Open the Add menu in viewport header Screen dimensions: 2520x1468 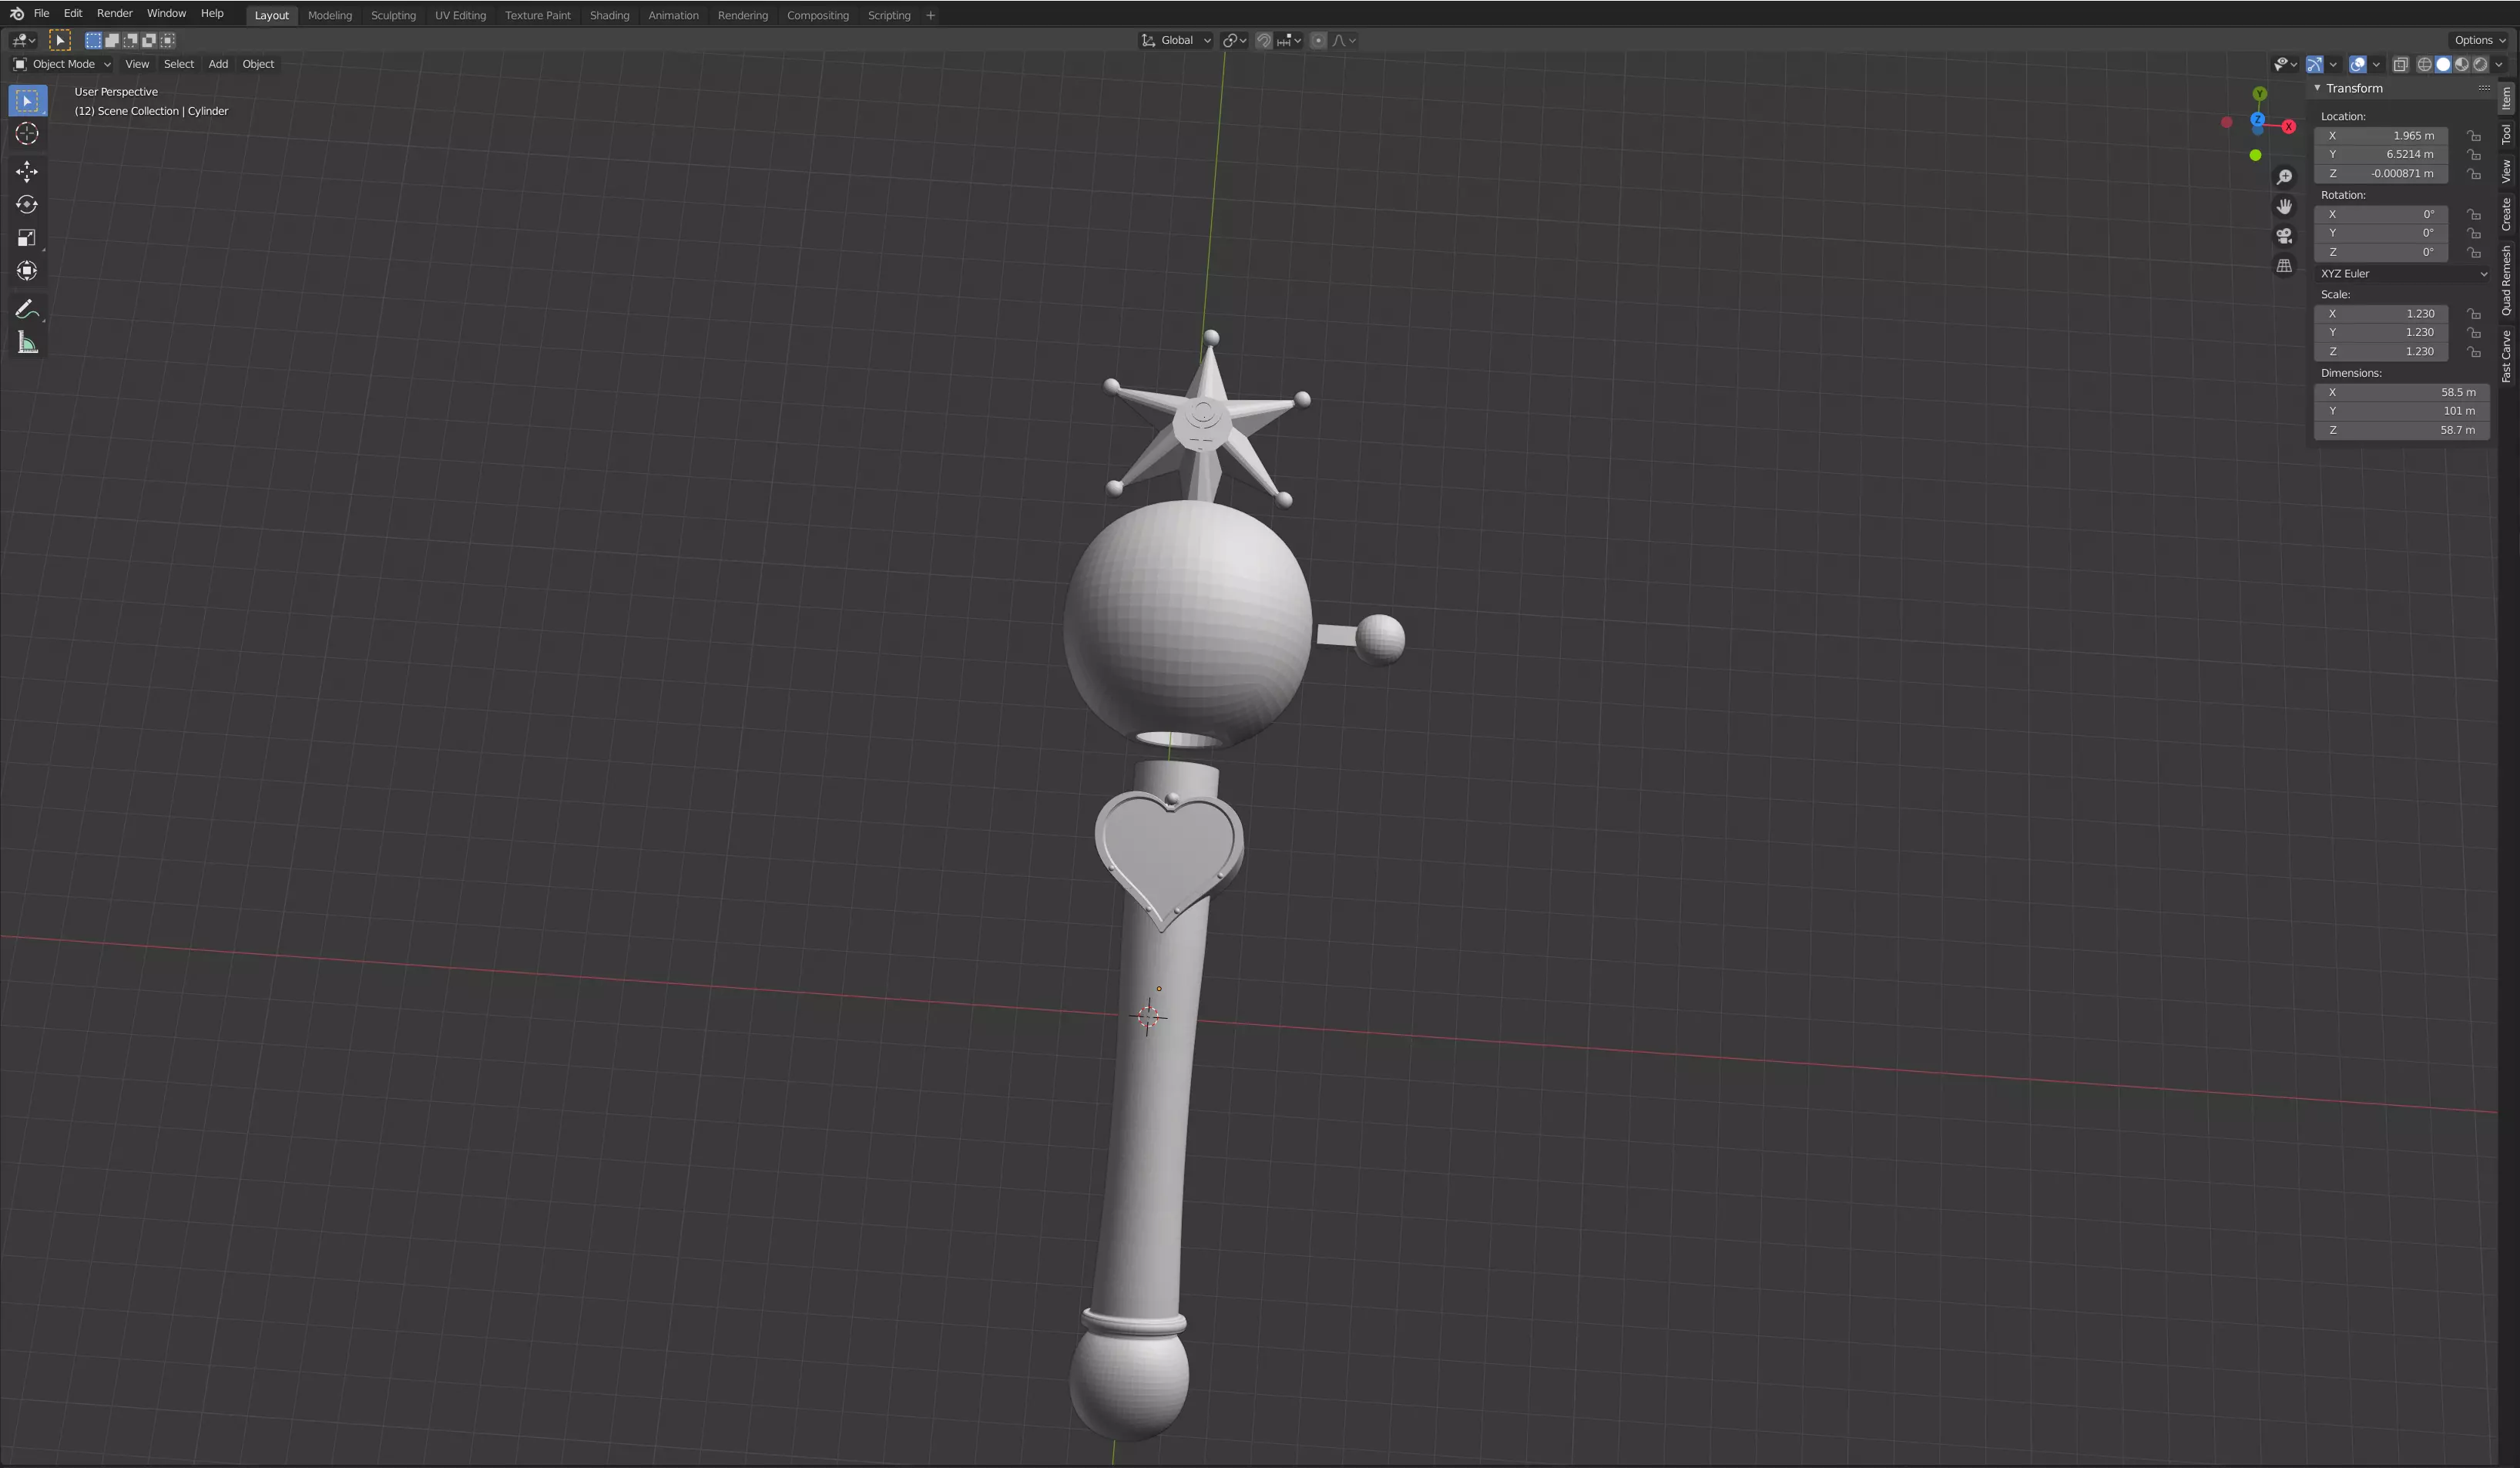click(x=218, y=64)
